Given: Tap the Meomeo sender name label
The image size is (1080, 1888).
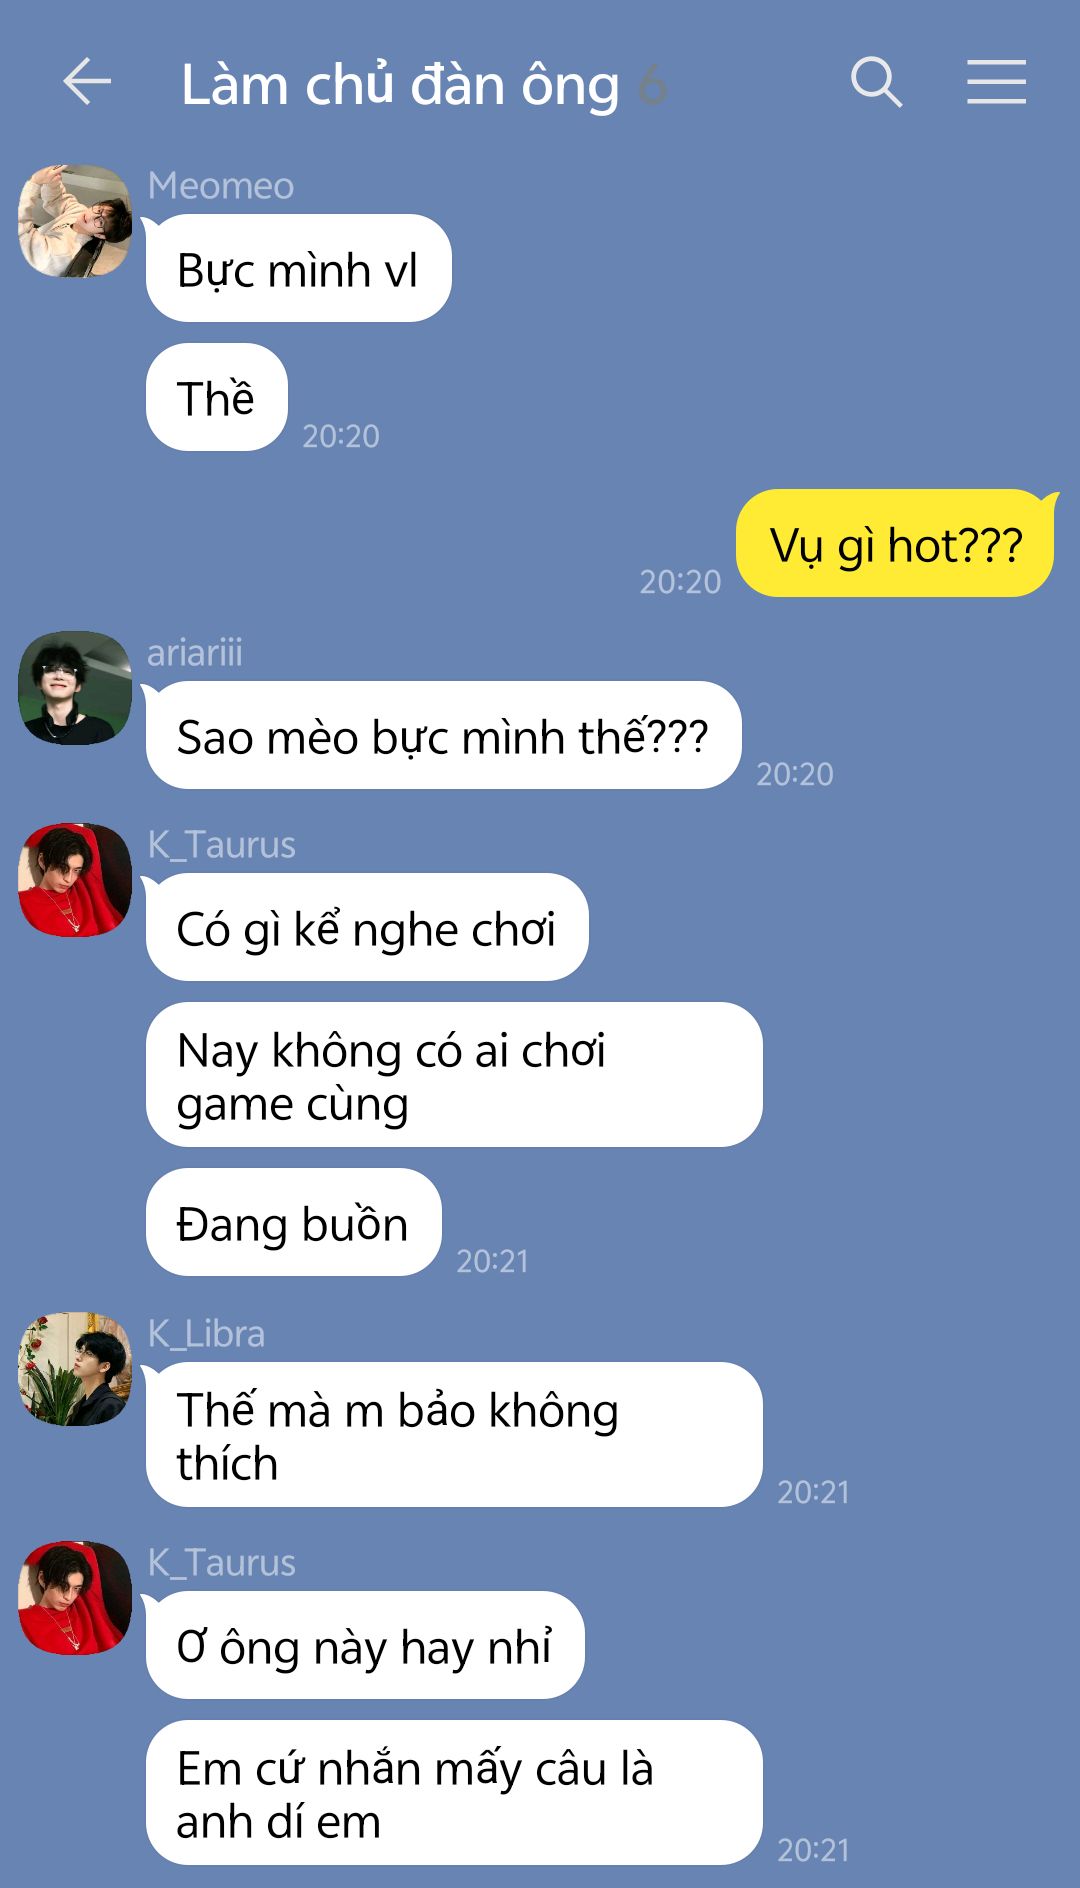Looking at the screenshot, I should coord(221,186).
